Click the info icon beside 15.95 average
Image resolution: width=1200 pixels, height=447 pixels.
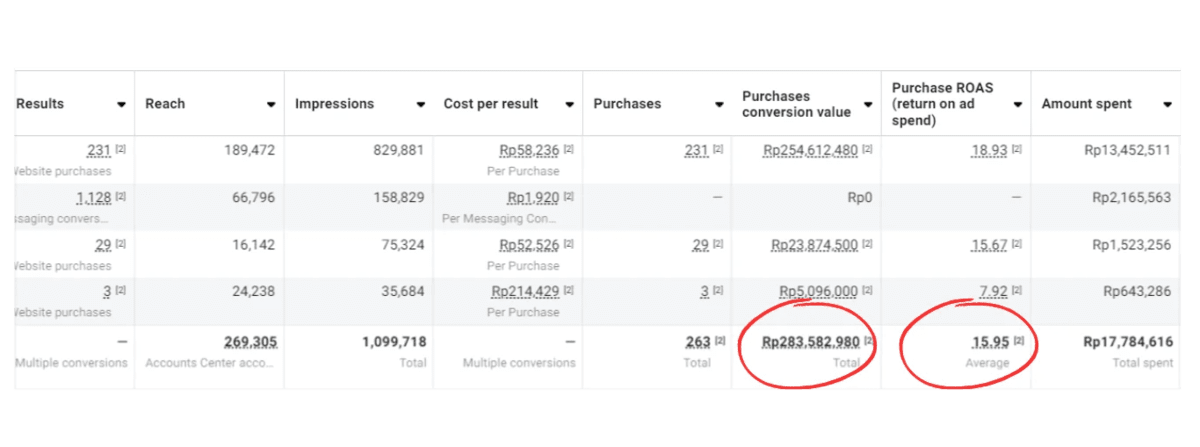pyautogui.click(x=1018, y=342)
